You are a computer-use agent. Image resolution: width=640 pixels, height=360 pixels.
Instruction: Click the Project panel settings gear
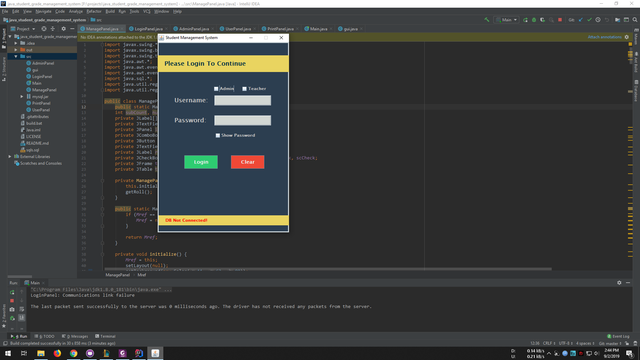coord(63,29)
